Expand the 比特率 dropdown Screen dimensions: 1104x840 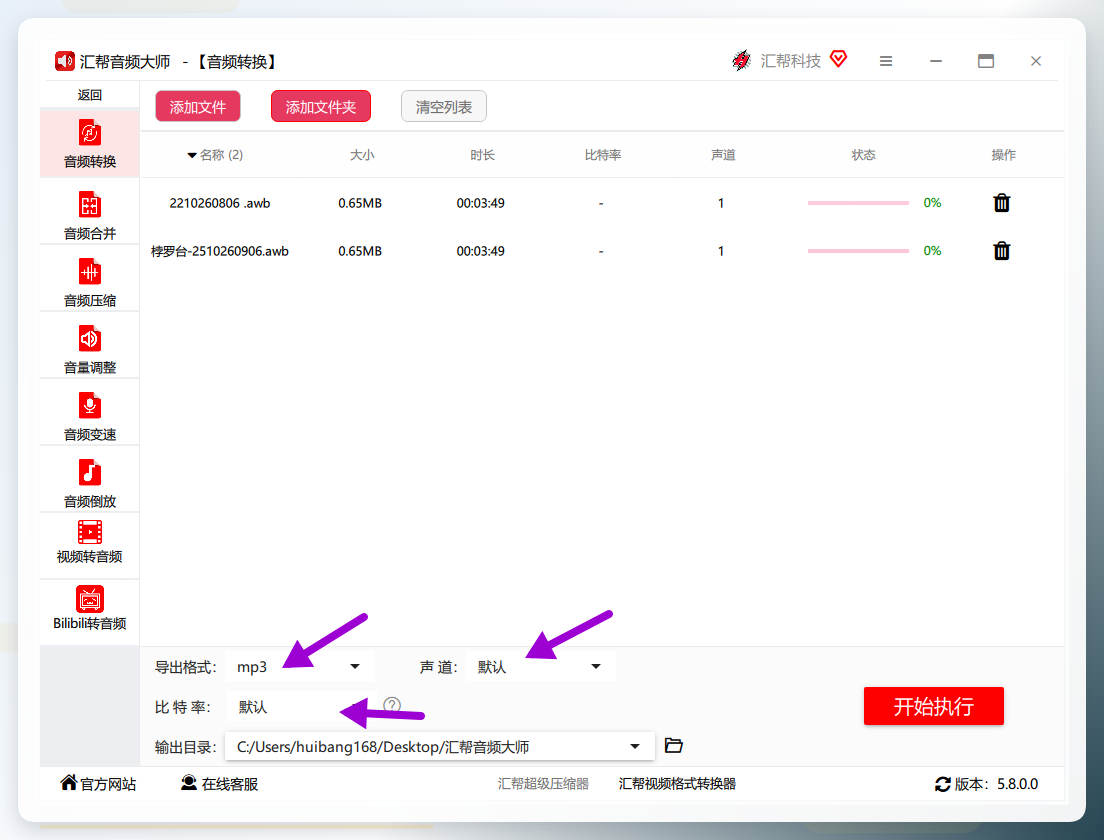[x=300, y=707]
